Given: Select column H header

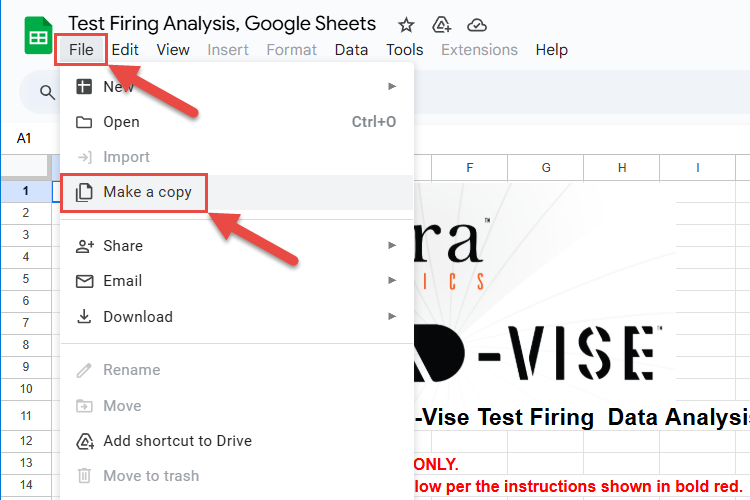Looking at the screenshot, I should point(622,167).
